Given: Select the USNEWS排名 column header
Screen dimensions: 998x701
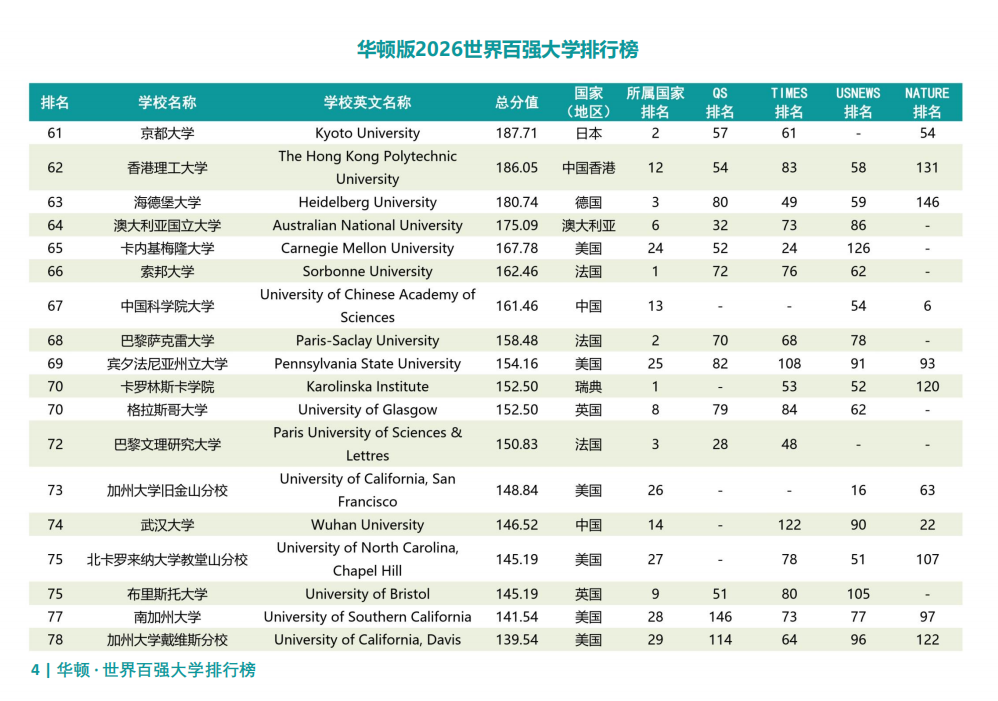Looking at the screenshot, I should [x=858, y=102].
